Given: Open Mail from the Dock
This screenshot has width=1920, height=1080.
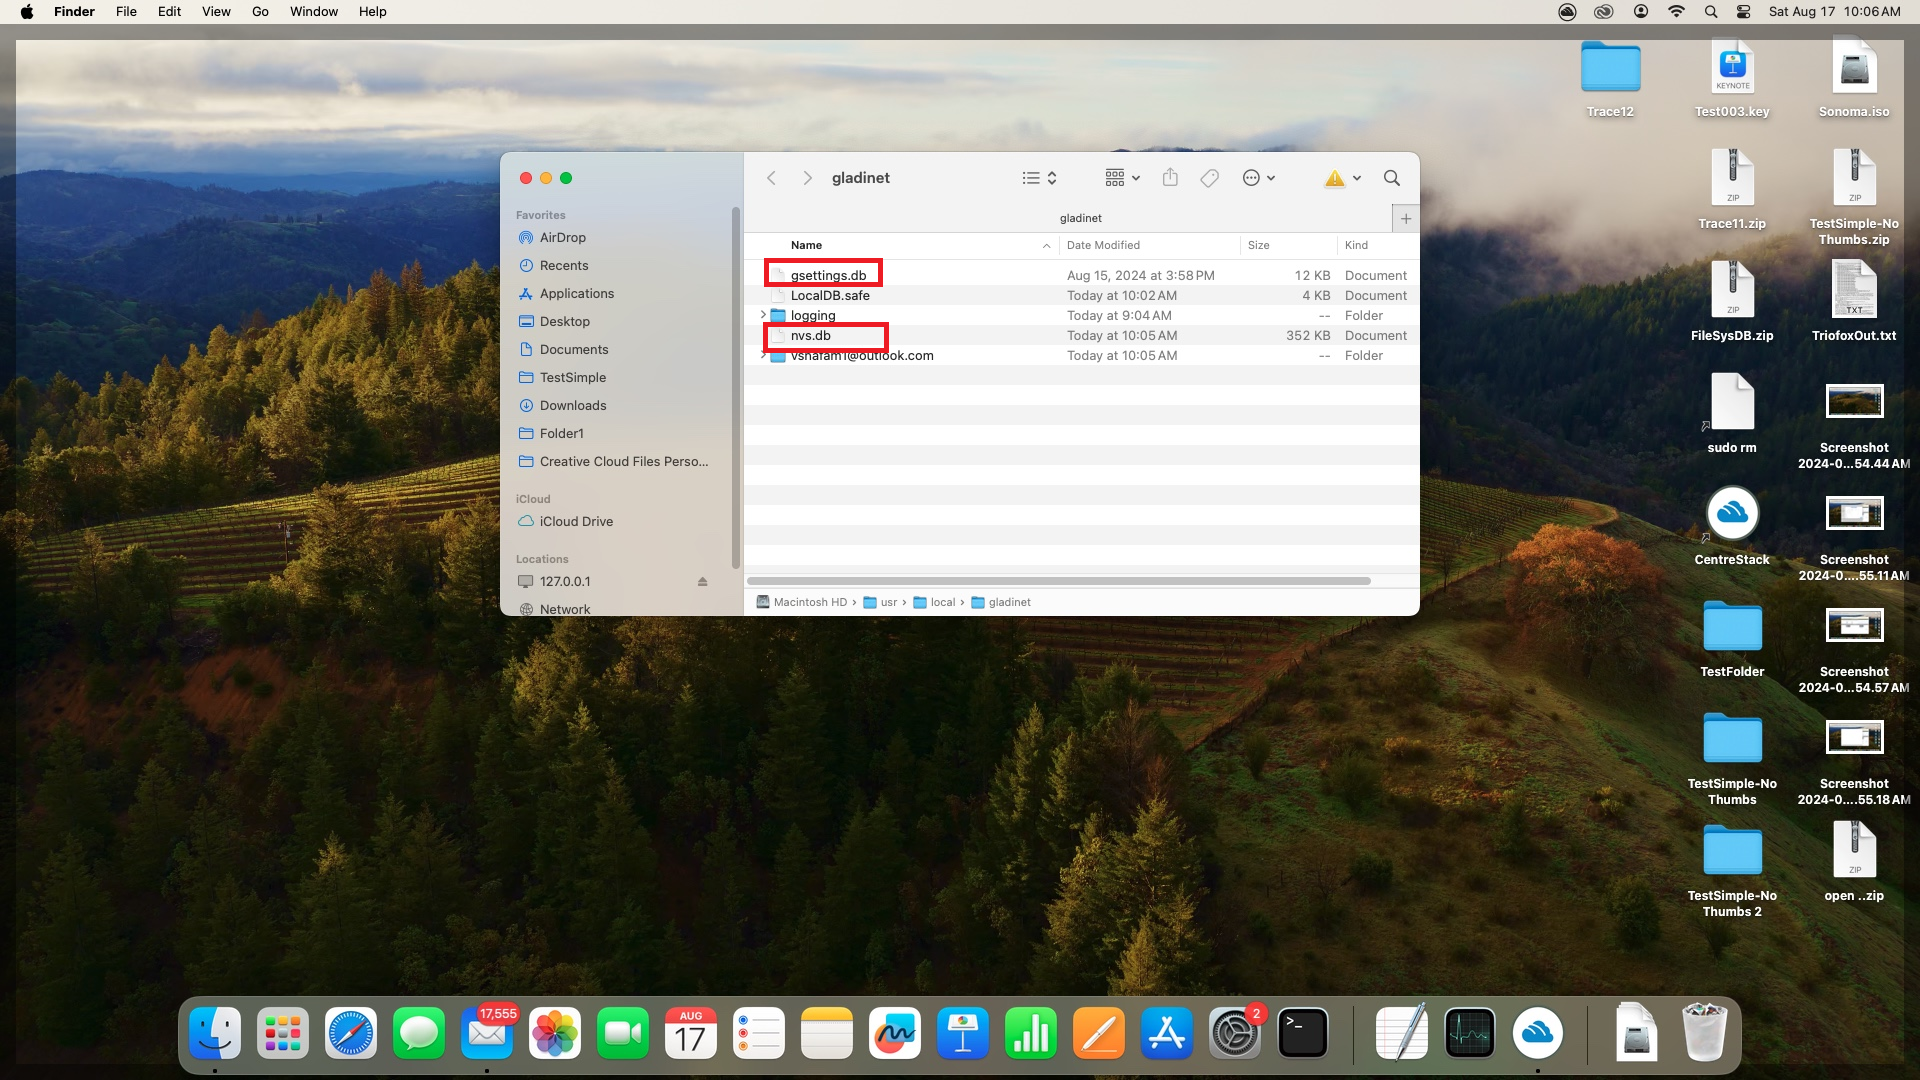Looking at the screenshot, I should pos(487,1034).
